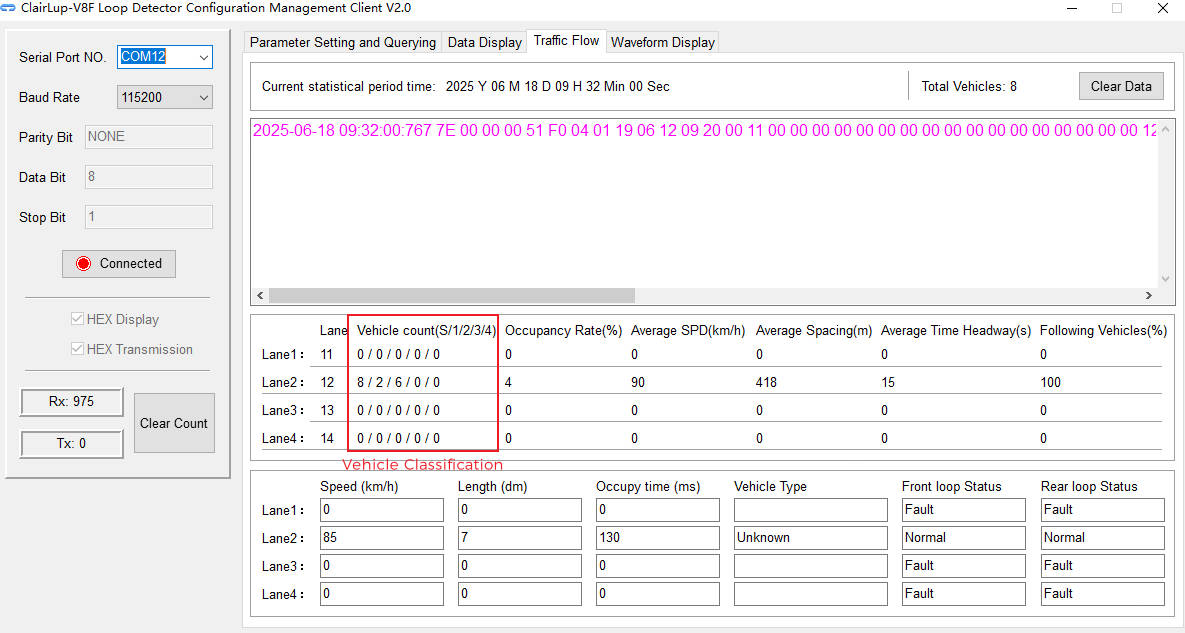This screenshot has height=633, width=1185.
Task: Click the Lane2 Speed field showing 85
Action: (382, 538)
